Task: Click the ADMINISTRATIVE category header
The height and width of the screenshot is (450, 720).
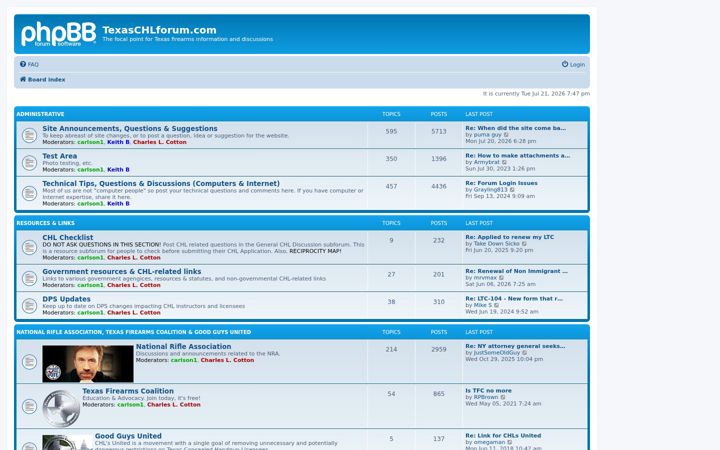Action: tap(40, 114)
